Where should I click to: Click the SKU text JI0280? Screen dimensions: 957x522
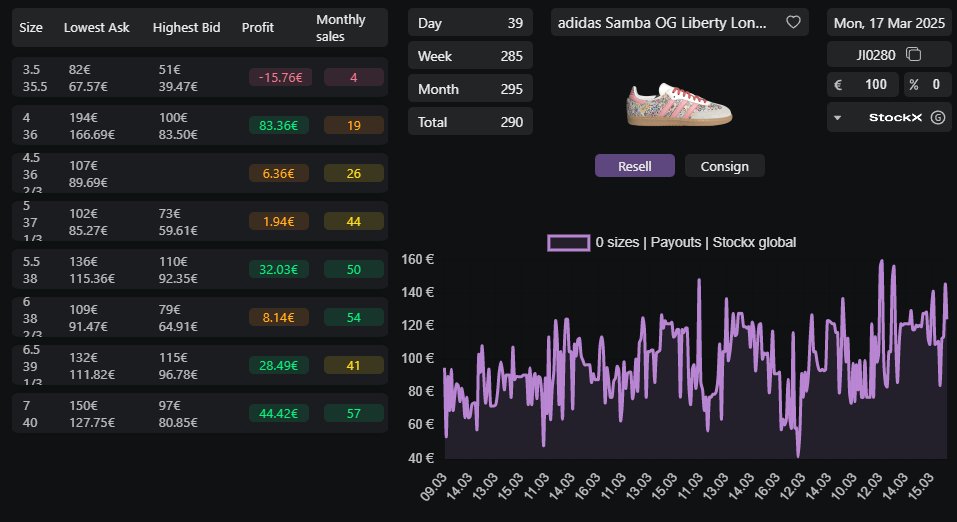tap(876, 55)
